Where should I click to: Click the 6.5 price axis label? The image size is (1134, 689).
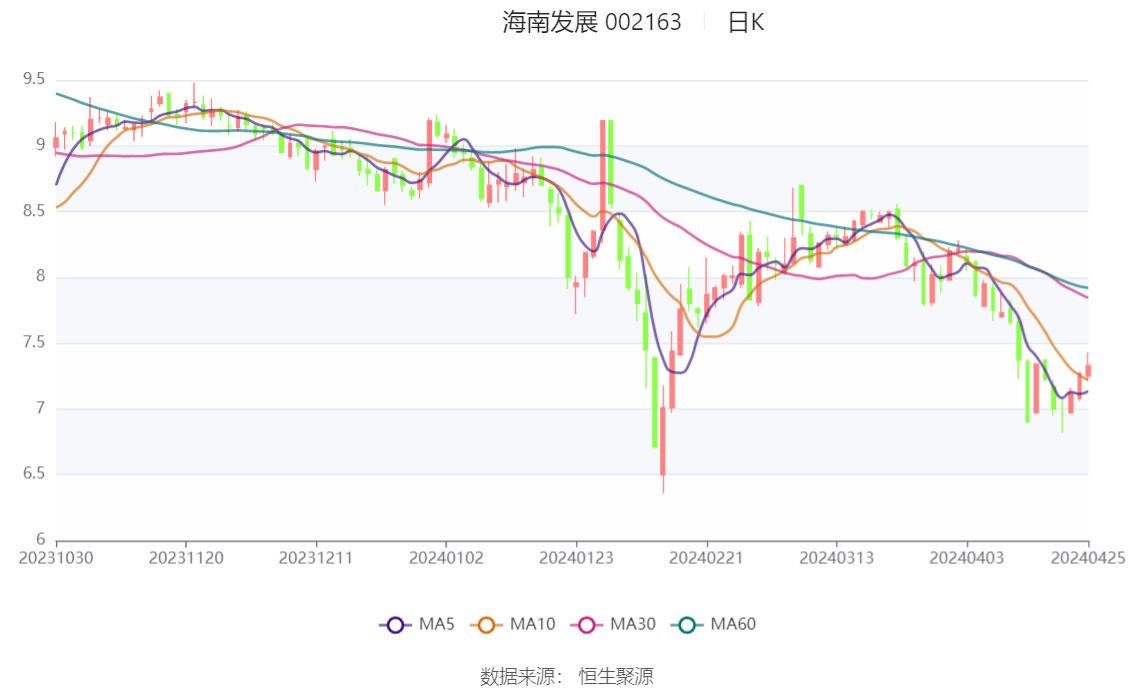pos(34,474)
